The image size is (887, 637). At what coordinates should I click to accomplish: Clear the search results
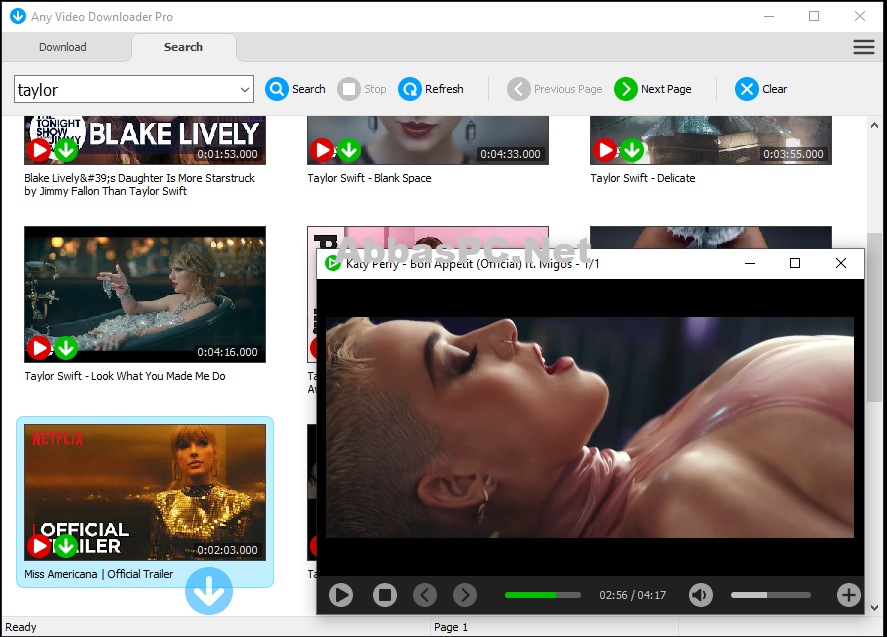point(761,89)
